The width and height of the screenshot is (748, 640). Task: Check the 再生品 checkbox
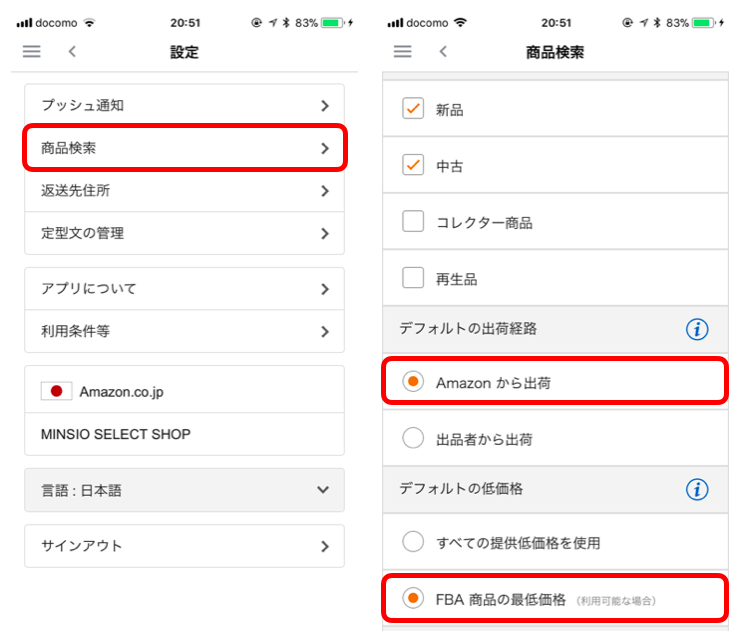(413, 278)
